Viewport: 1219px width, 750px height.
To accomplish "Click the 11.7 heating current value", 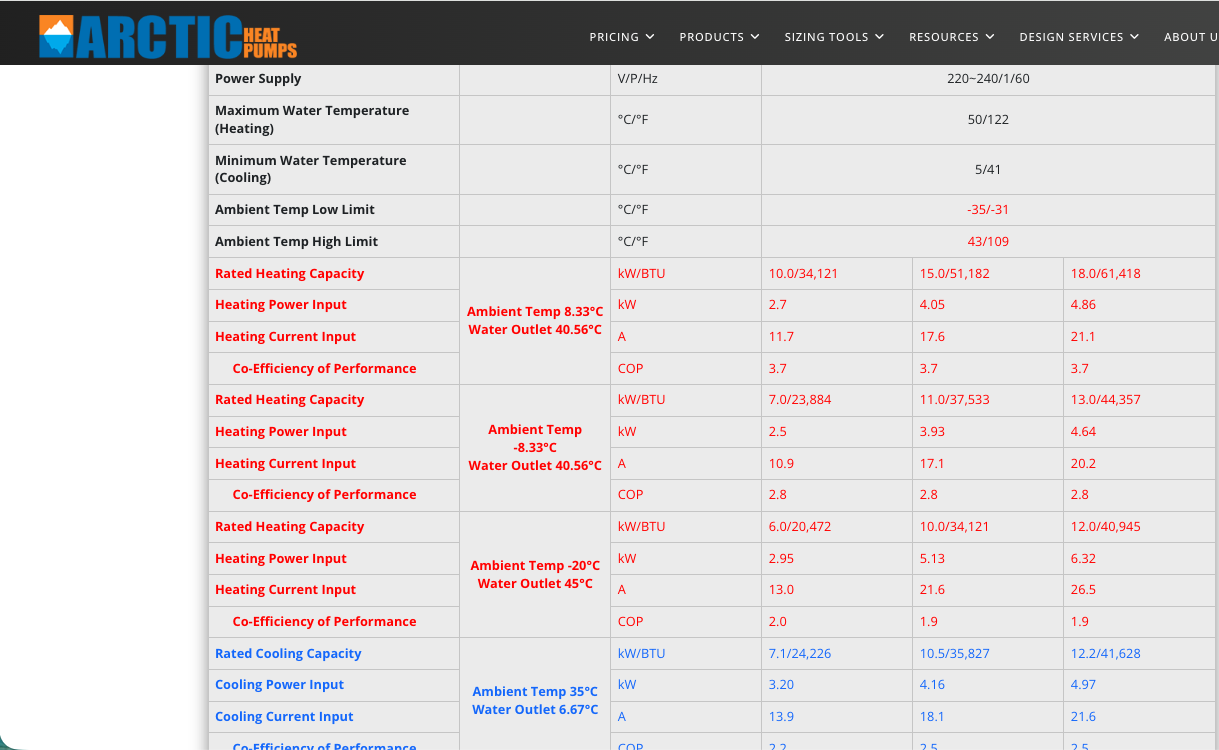I will pos(781,337).
